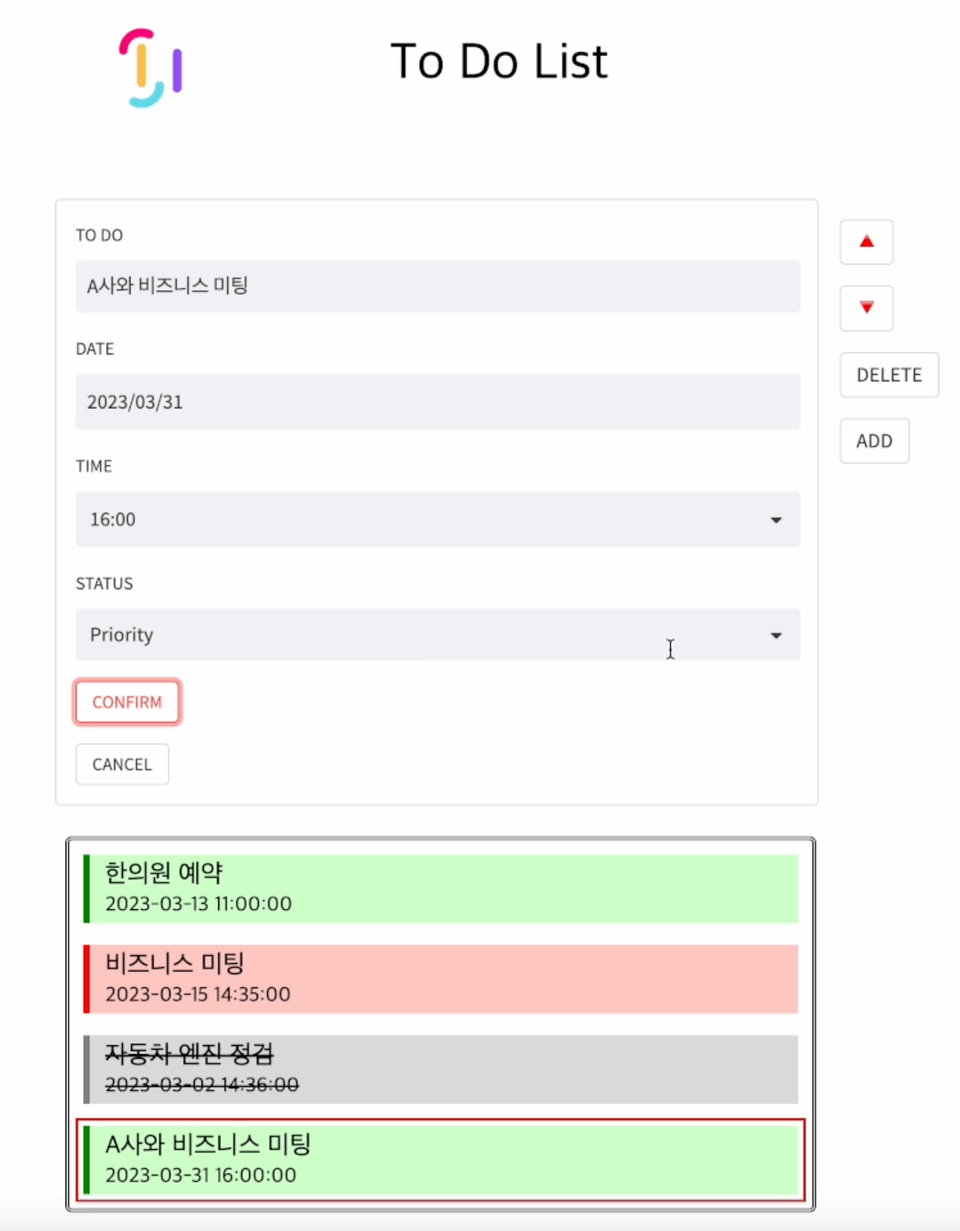The image size is (960, 1231).
Task: Click the DELETE button
Action: click(889, 375)
